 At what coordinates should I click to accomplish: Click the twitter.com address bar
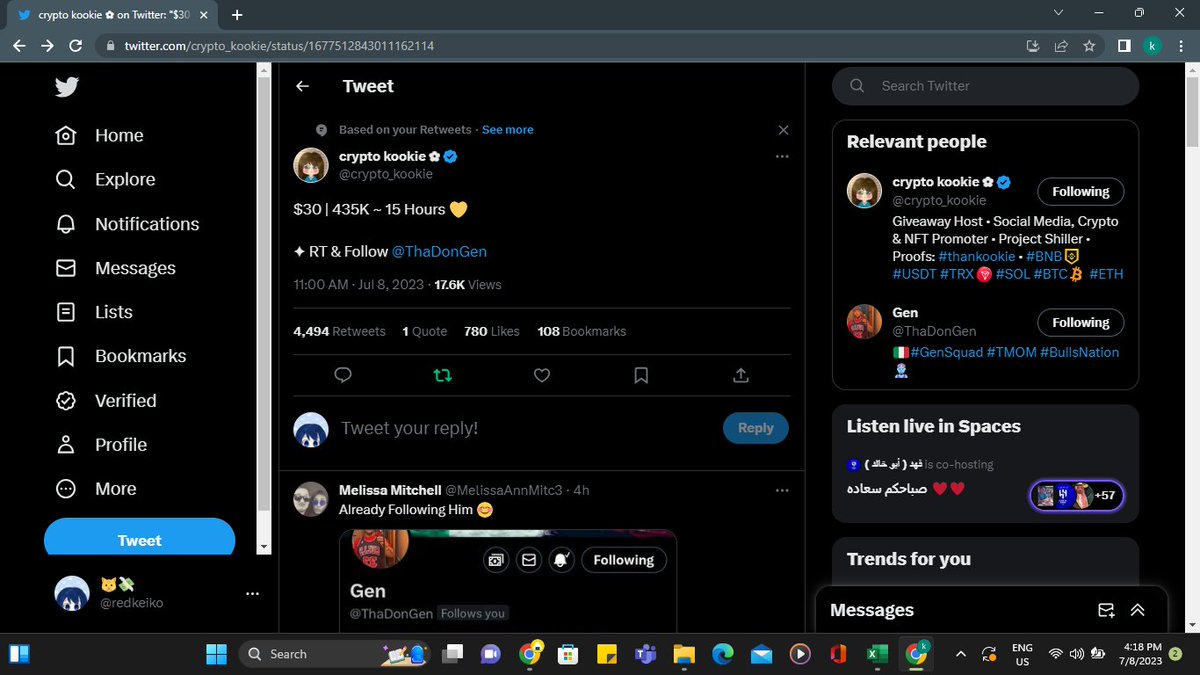tap(560, 46)
